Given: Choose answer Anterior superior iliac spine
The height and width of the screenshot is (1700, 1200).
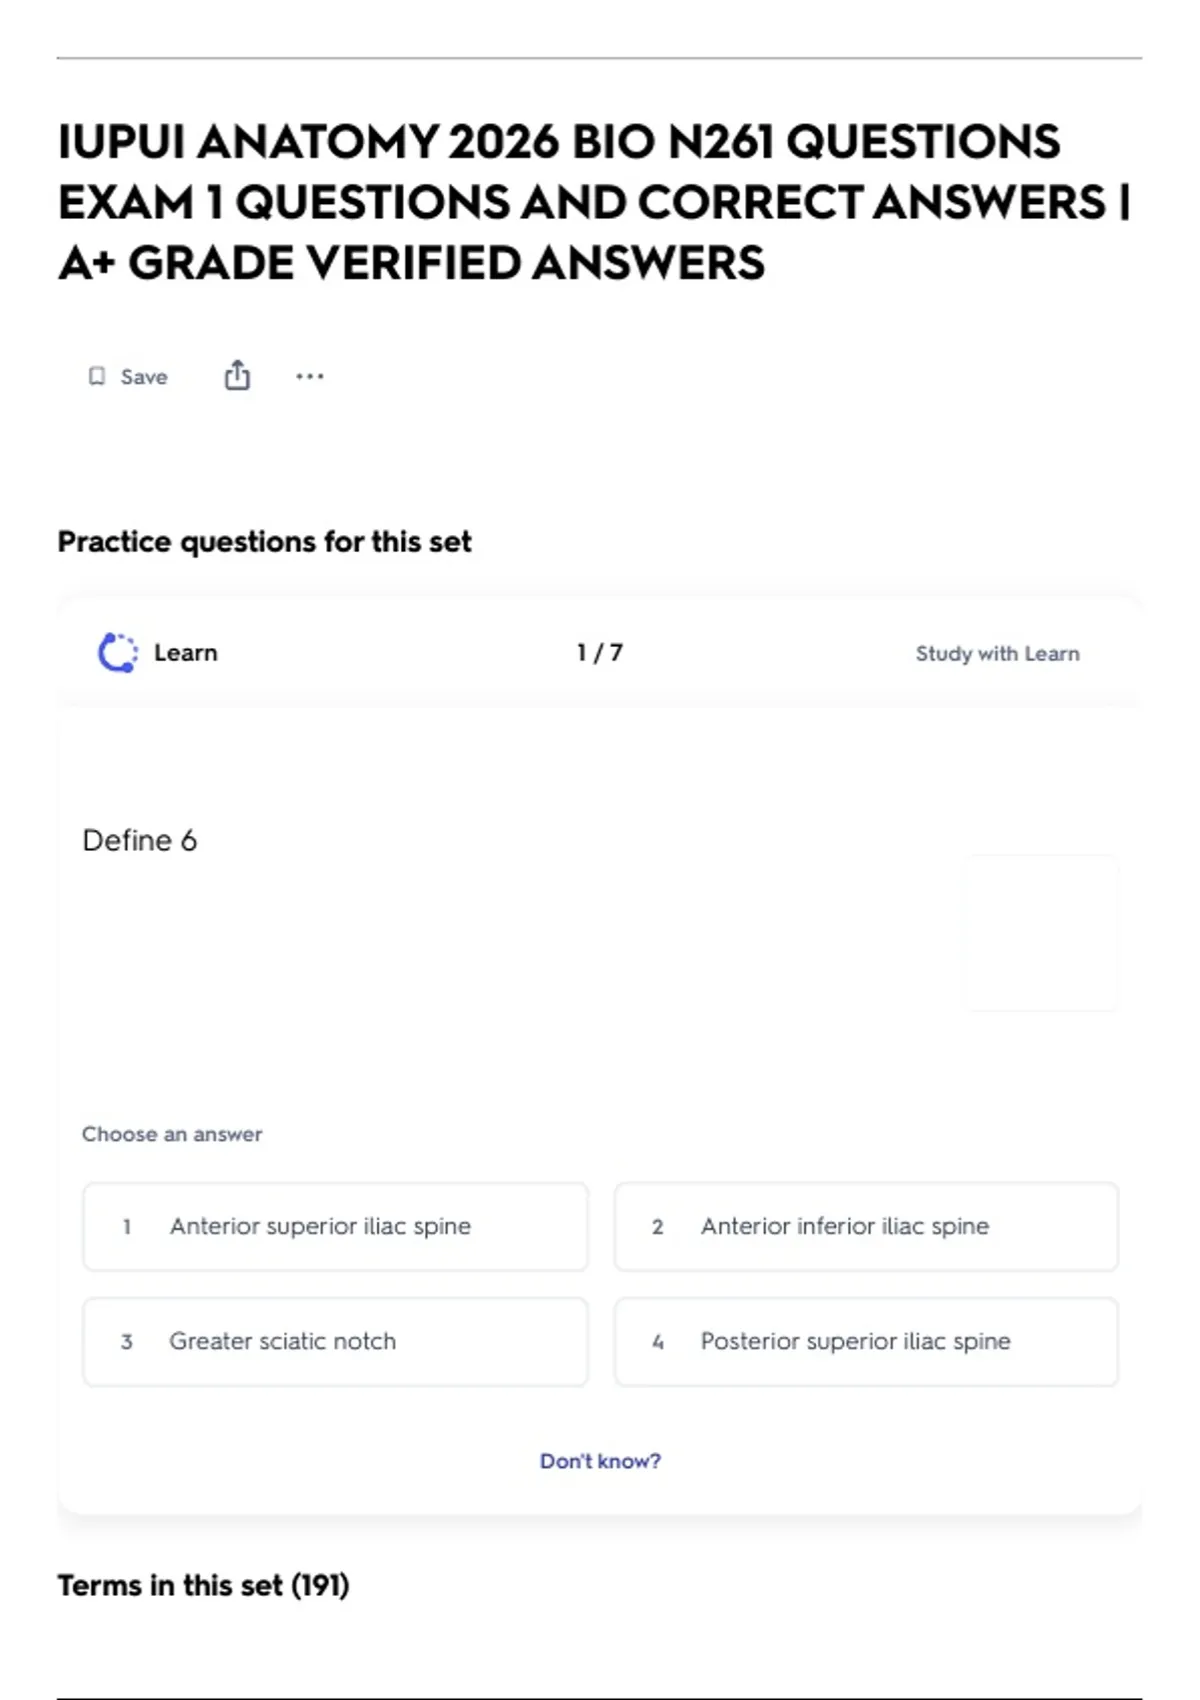Looking at the screenshot, I should coord(320,1226).
